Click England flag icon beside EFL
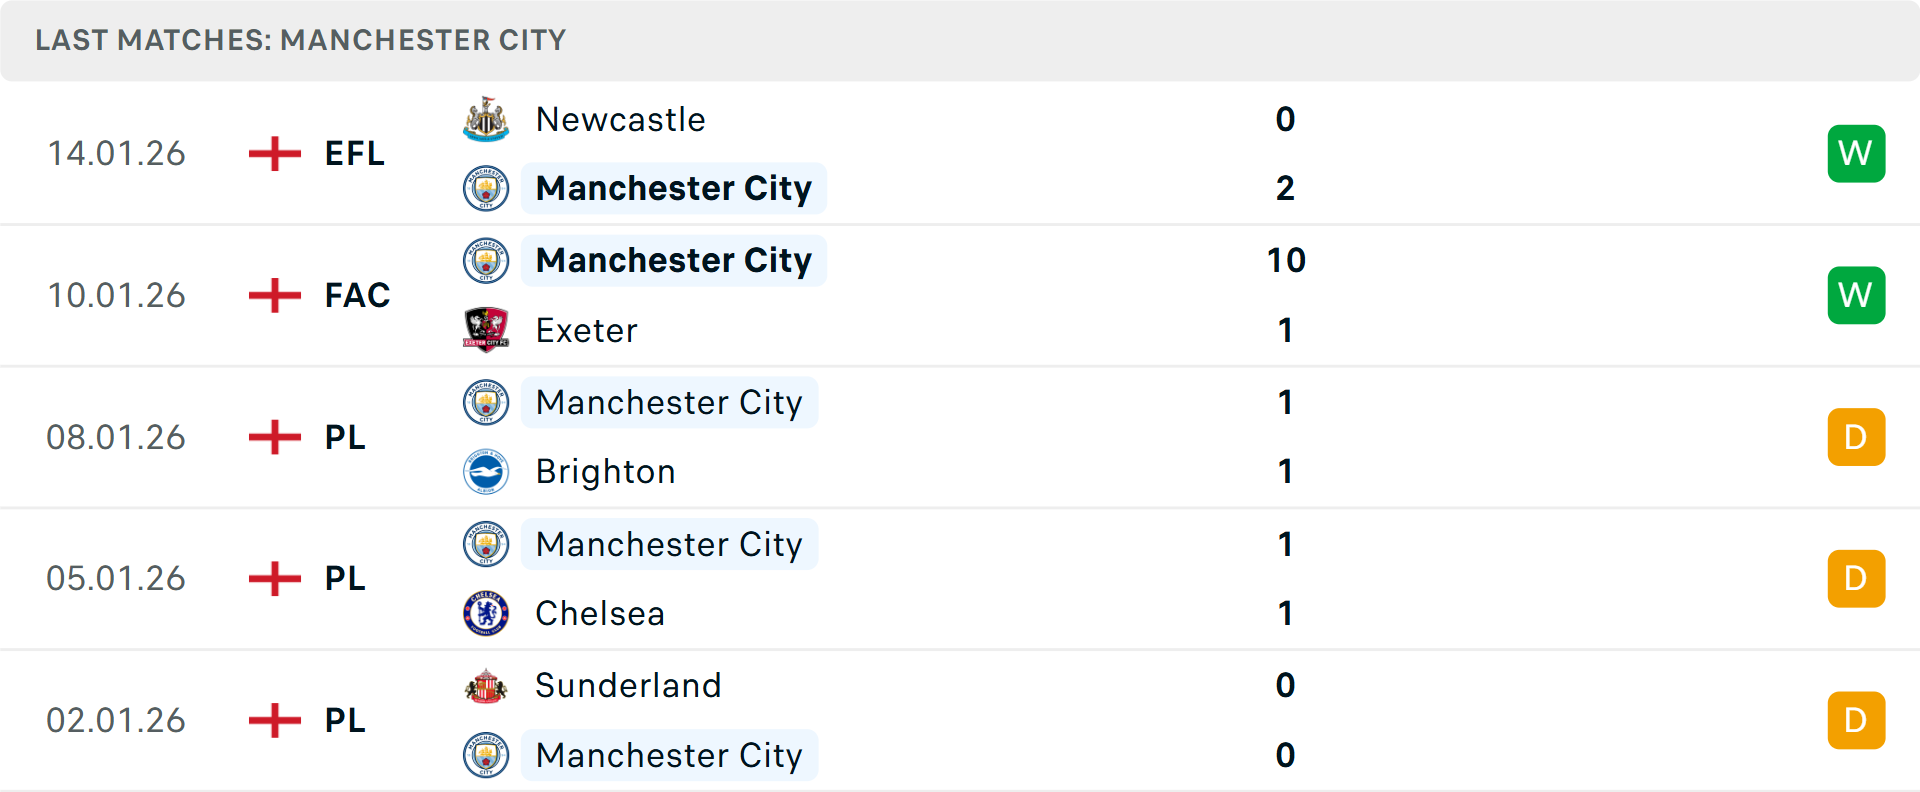 tap(274, 154)
